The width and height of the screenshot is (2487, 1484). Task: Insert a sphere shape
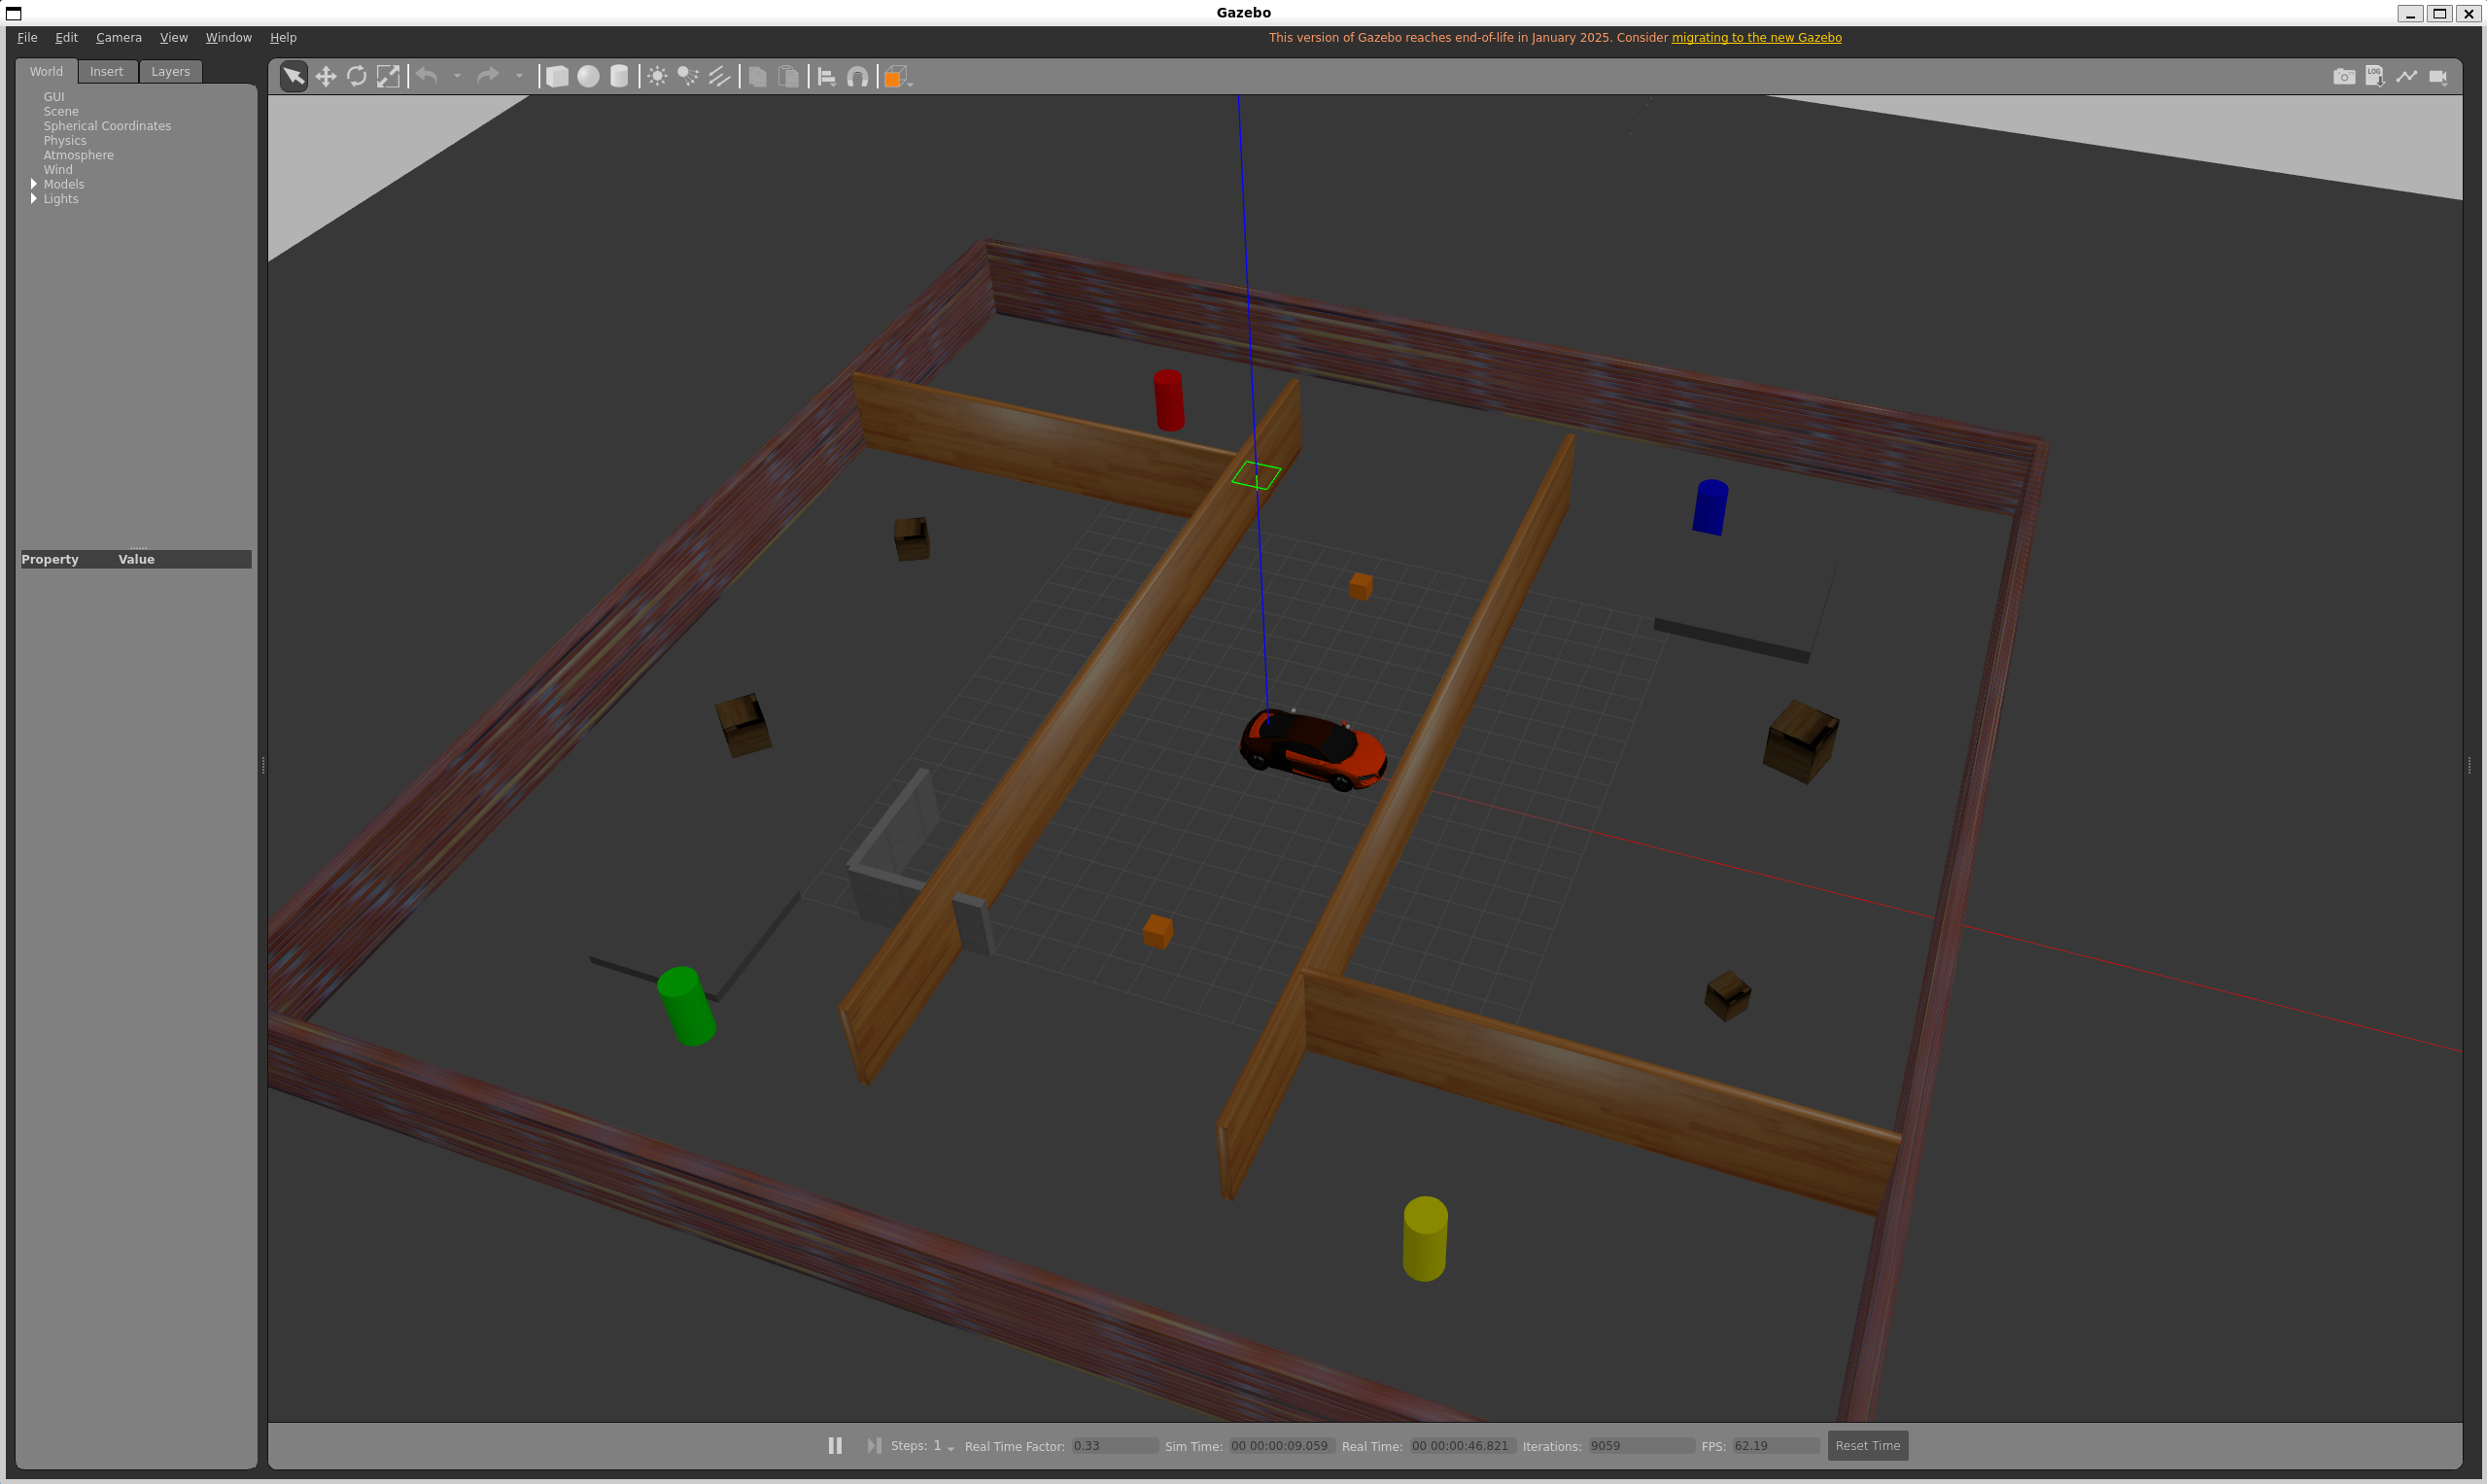(x=588, y=77)
